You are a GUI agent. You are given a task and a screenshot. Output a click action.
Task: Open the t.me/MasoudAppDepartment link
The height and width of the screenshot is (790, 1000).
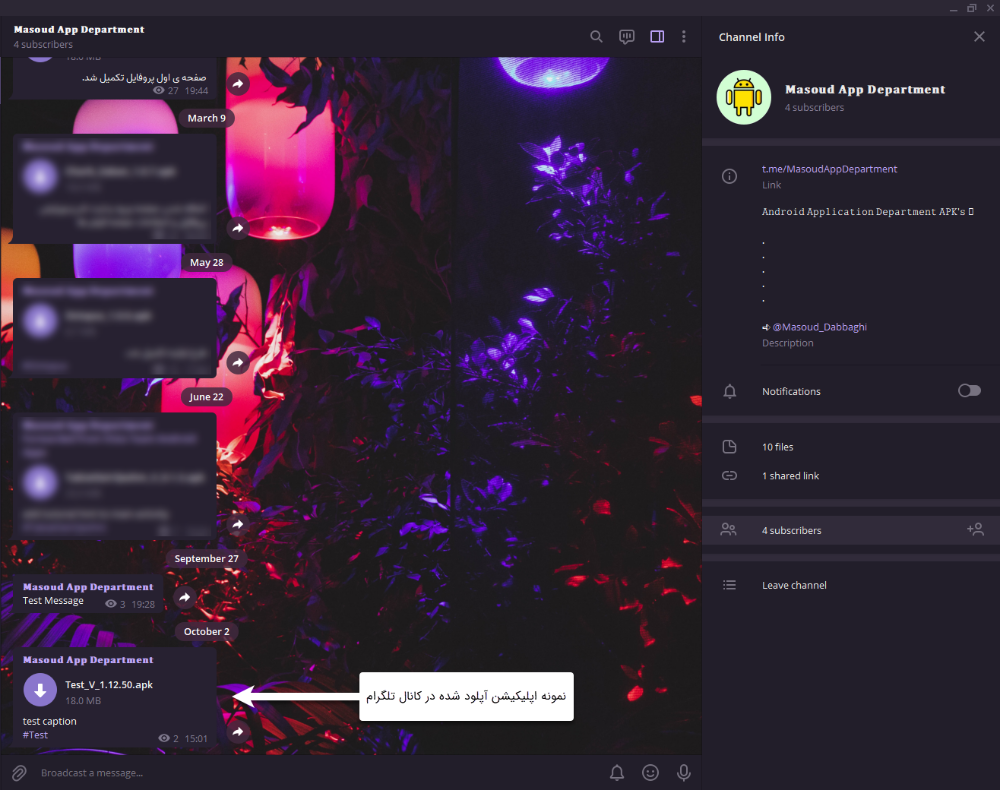click(829, 169)
